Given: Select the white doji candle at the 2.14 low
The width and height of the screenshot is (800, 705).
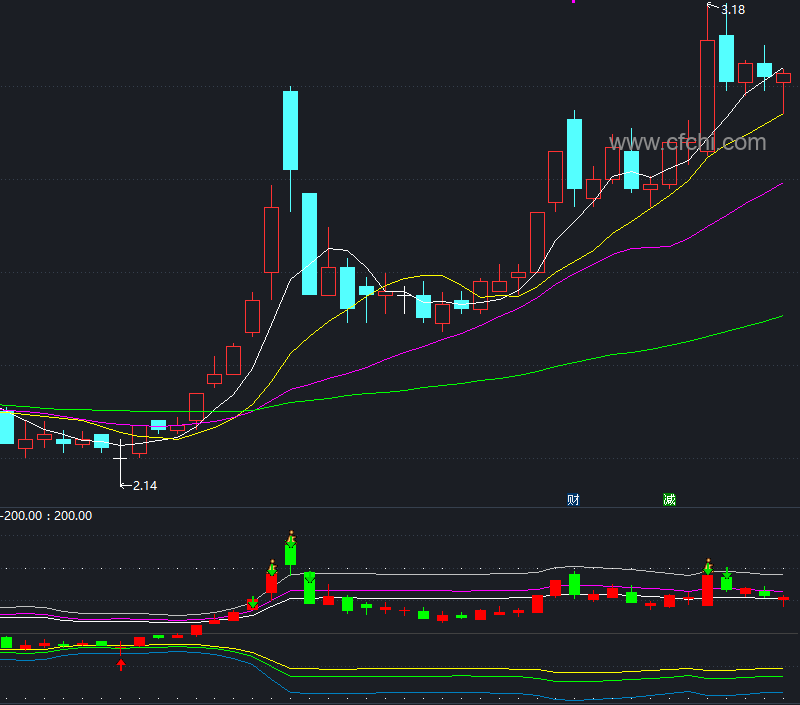Looking at the screenshot, I should [120, 459].
